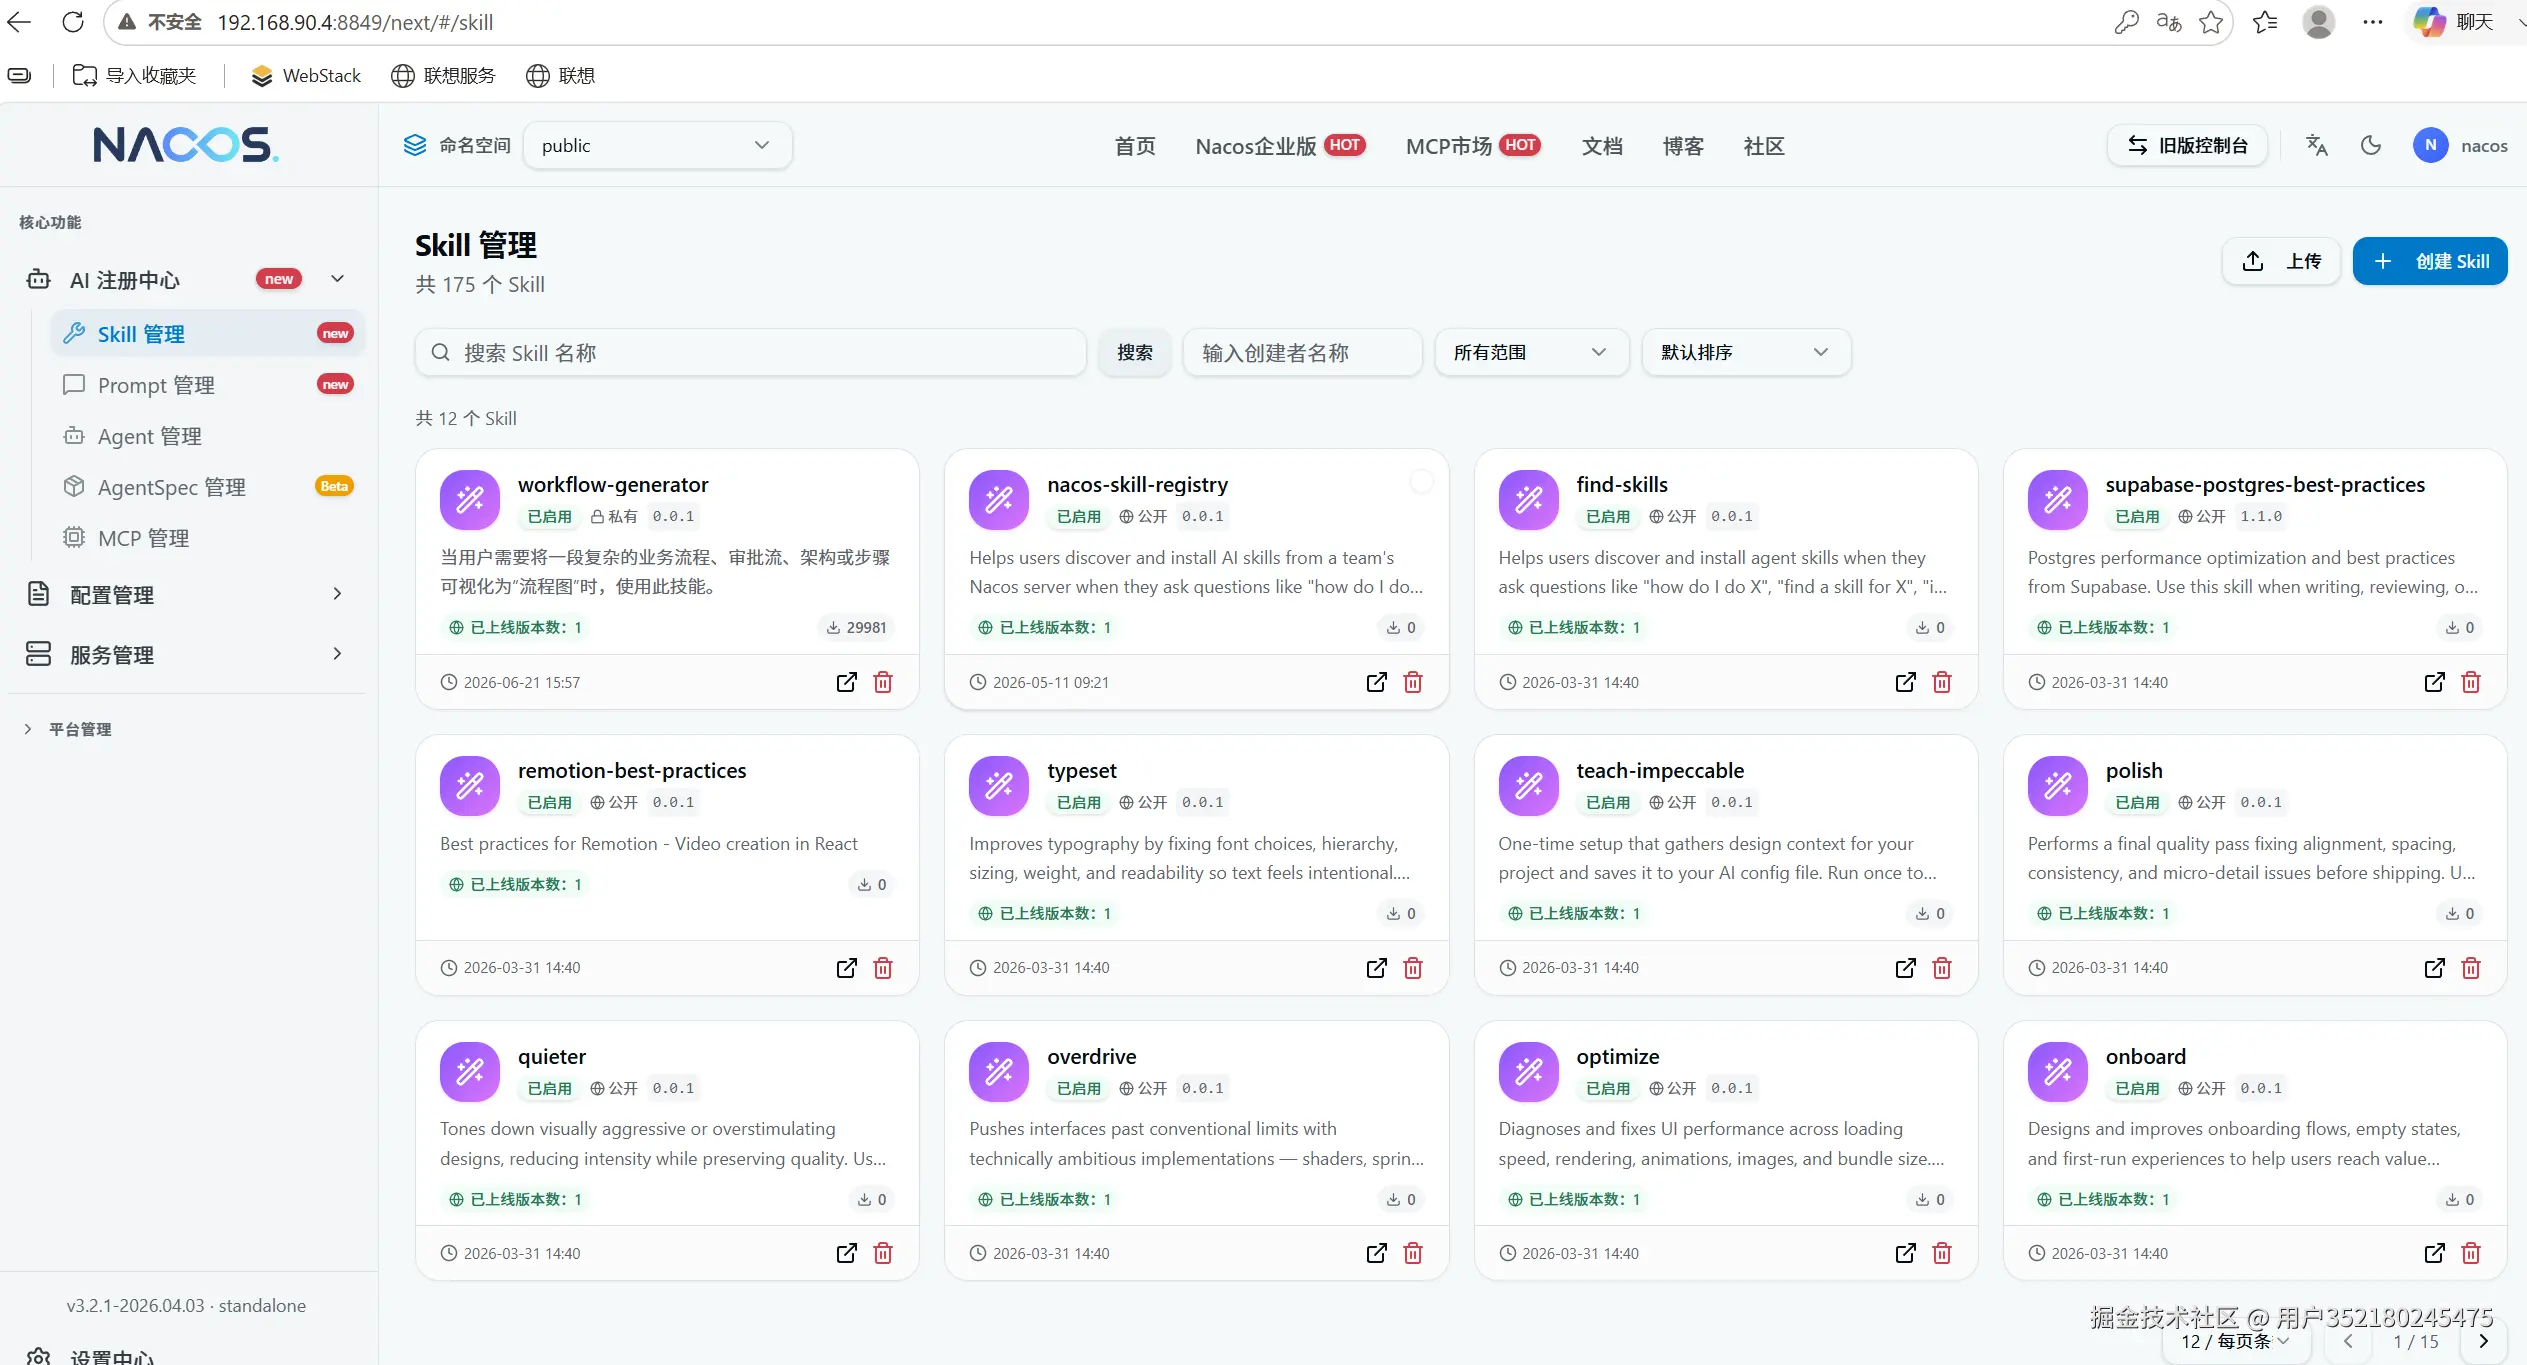Delete the nacos-skill-registry skill
Screen dimensions: 2527x1365
point(1413,682)
